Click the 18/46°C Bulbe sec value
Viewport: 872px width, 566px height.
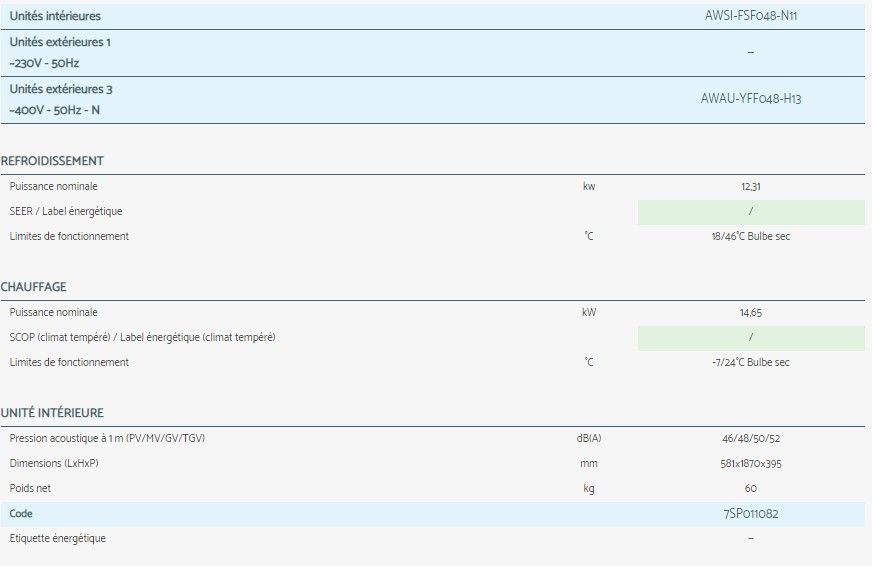pos(750,237)
